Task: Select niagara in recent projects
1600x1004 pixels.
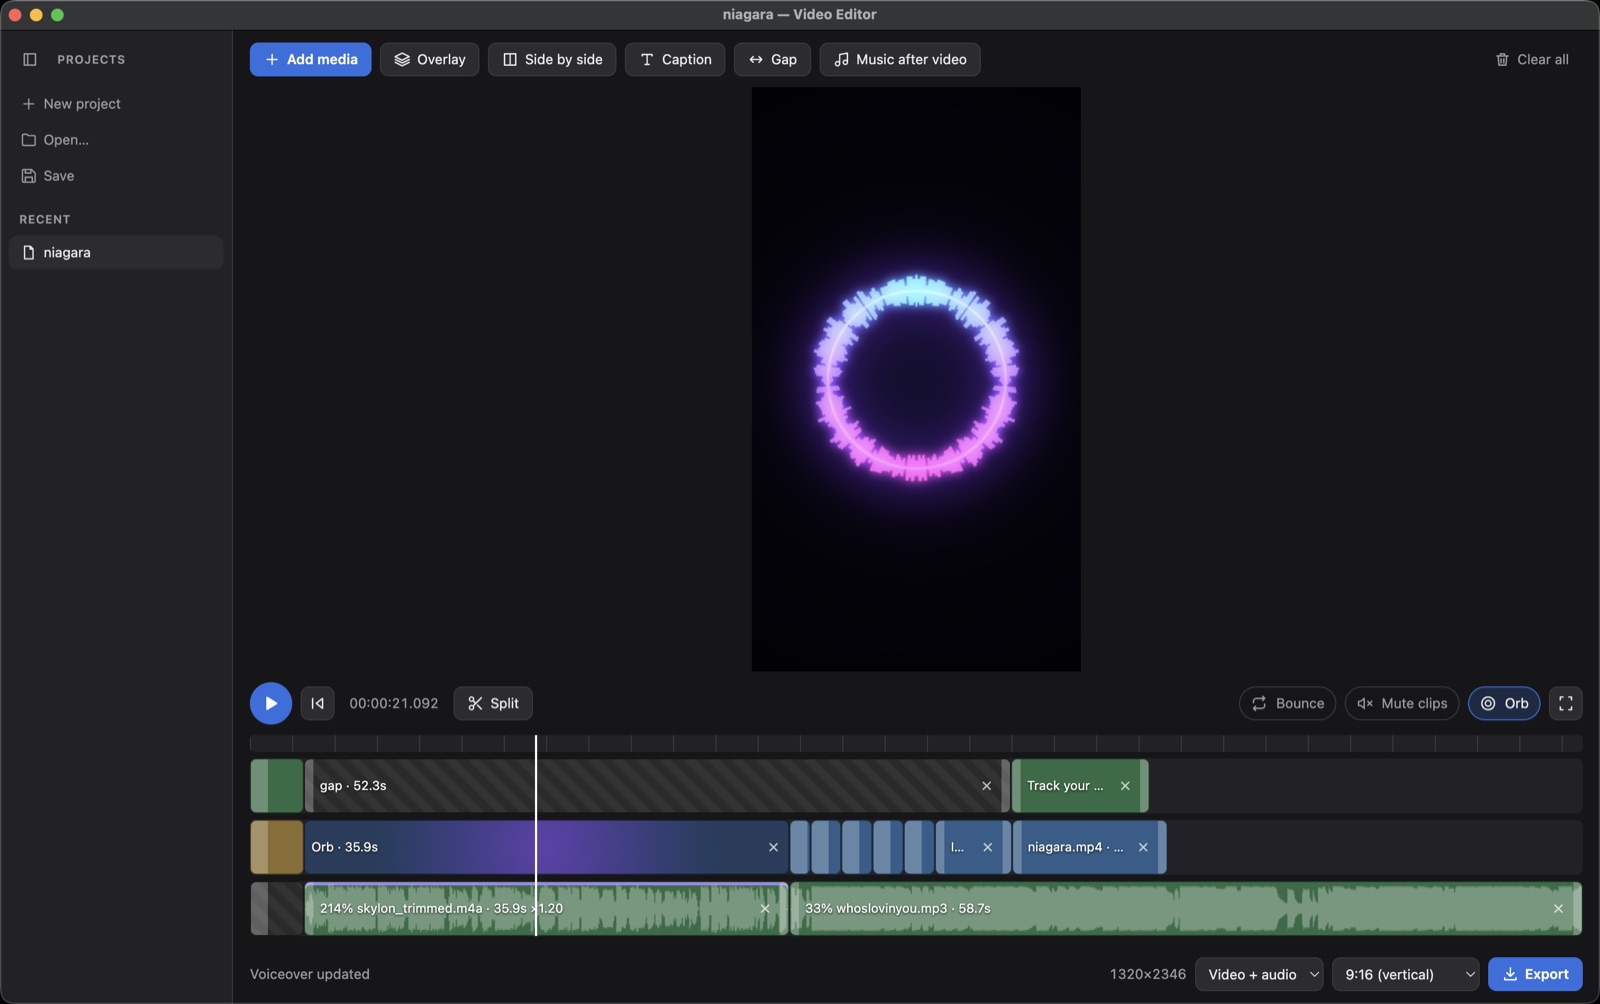Action: click(116, 252)
